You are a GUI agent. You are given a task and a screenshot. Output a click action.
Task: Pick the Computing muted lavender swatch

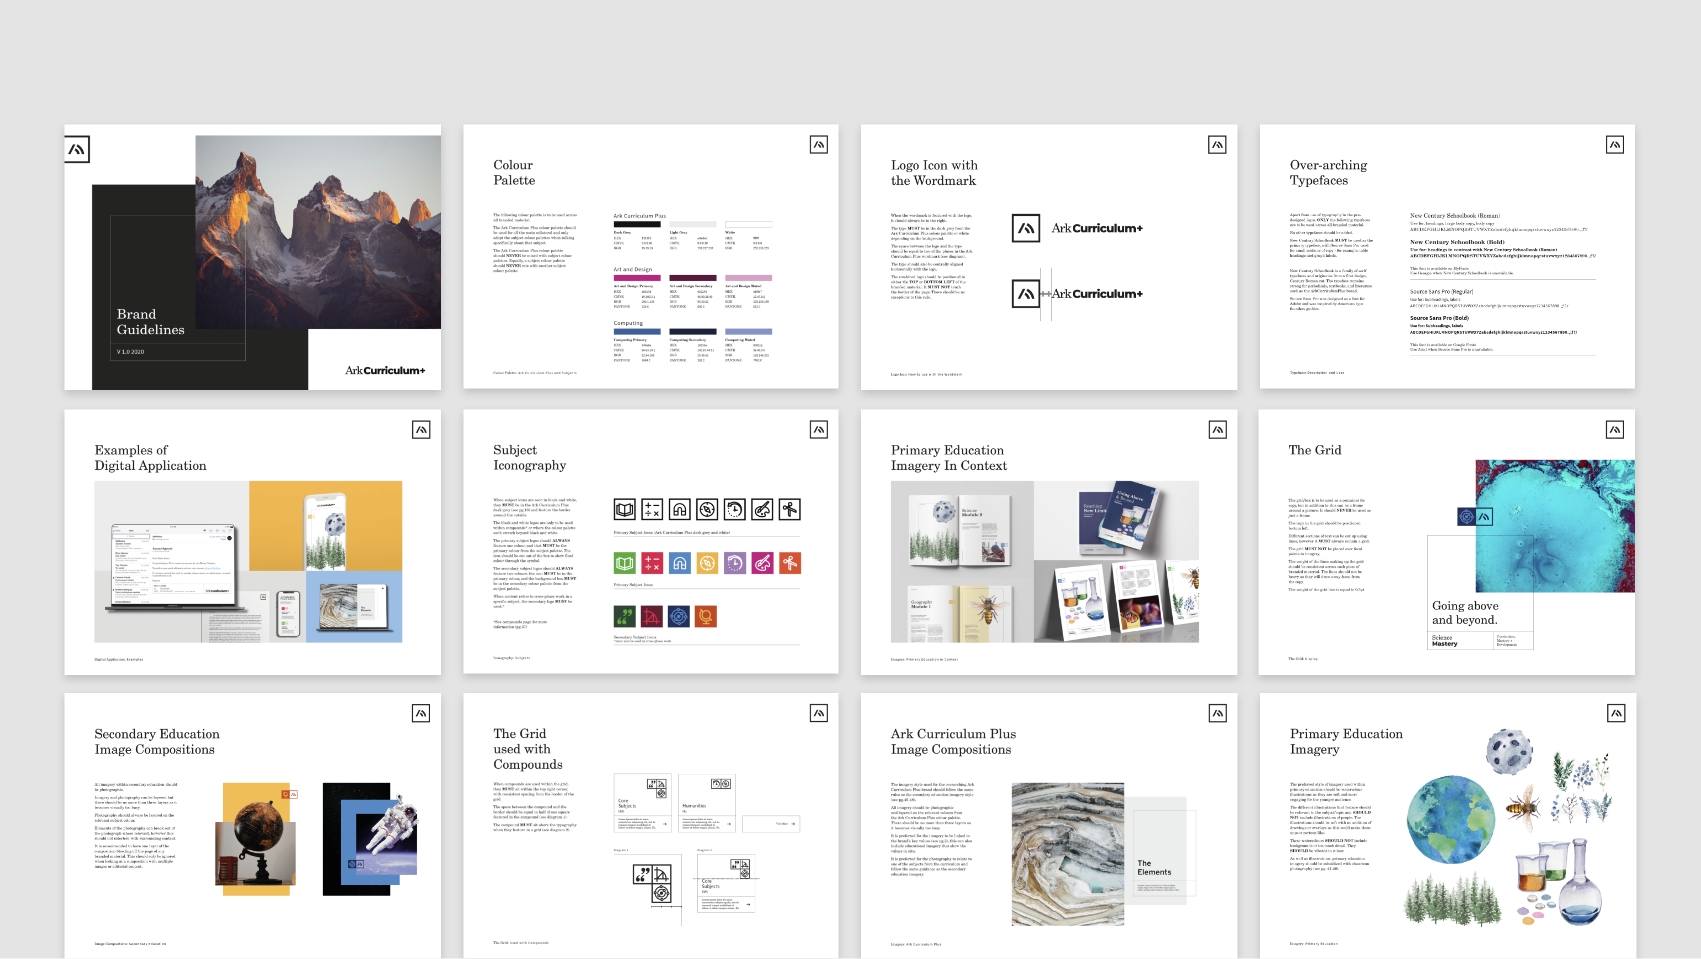[748, 332]
